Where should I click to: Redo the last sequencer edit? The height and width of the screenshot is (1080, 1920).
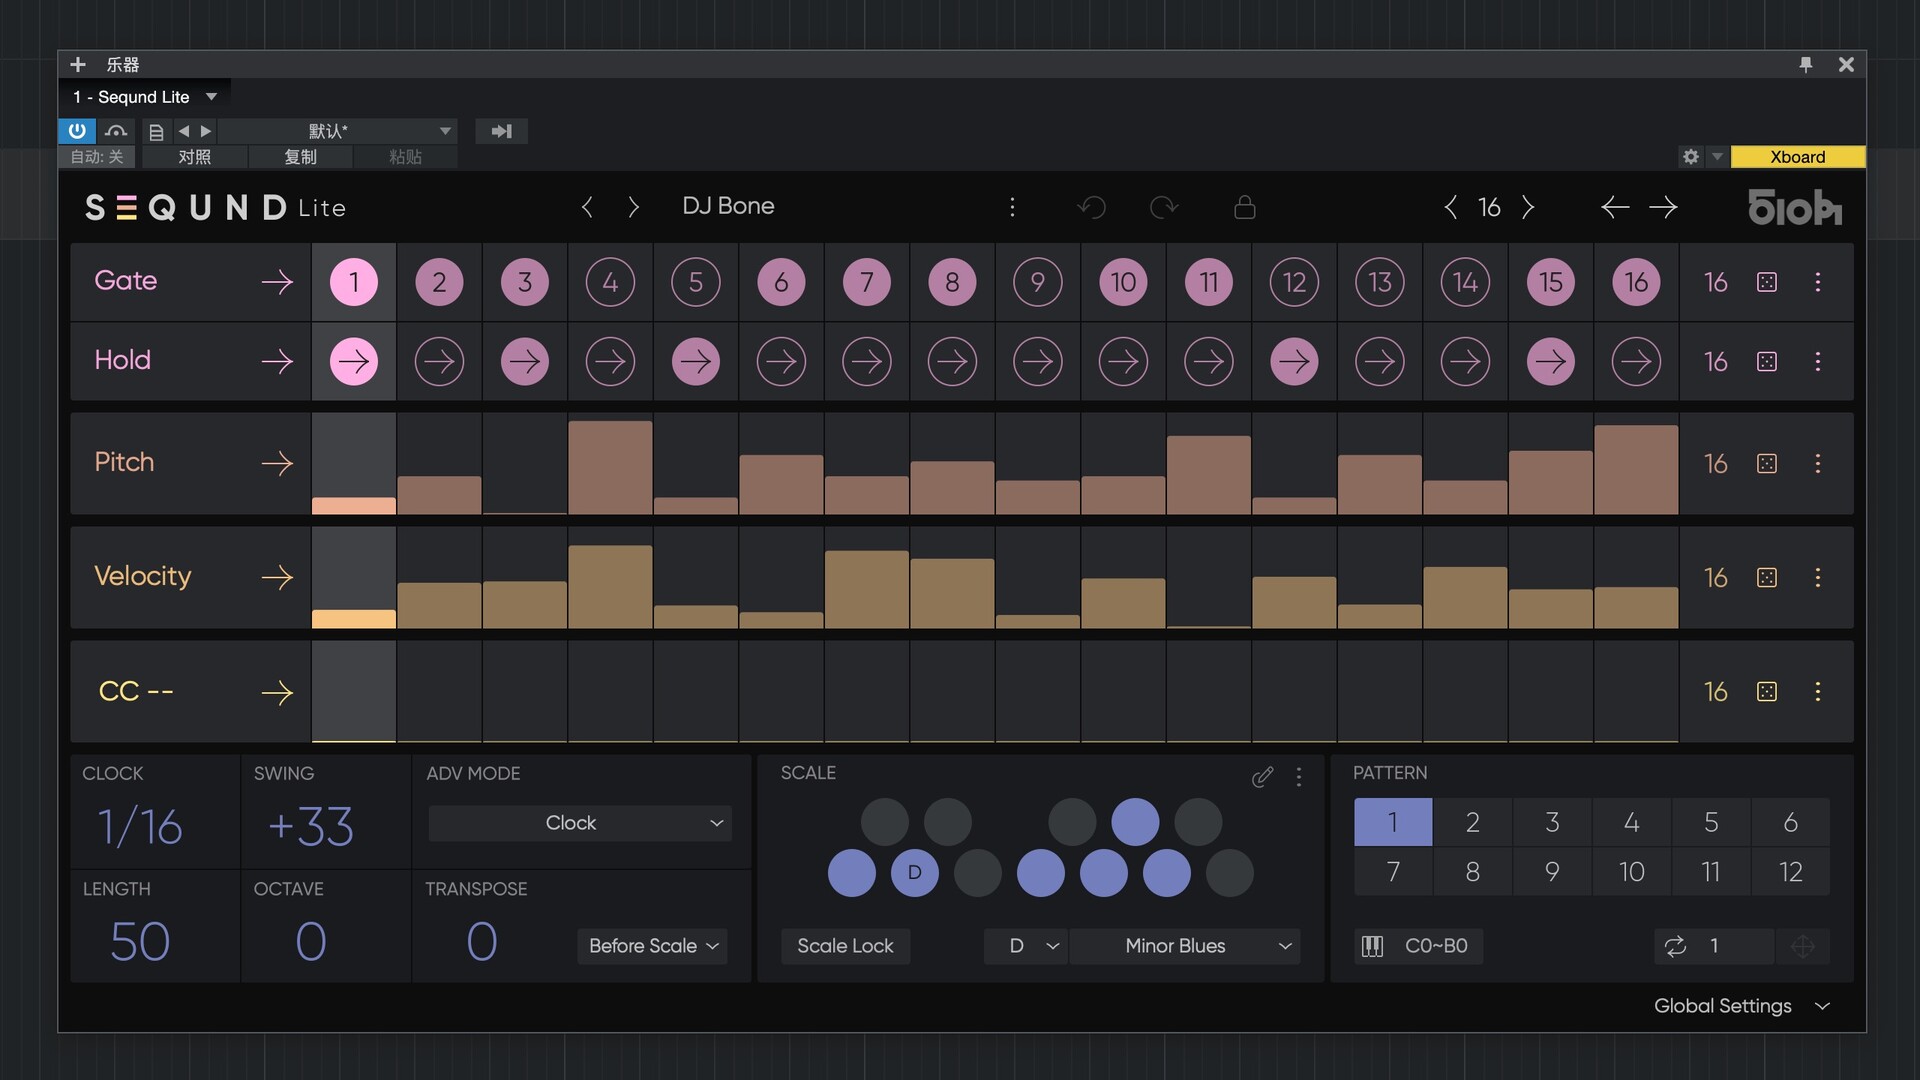(1164, 207)
